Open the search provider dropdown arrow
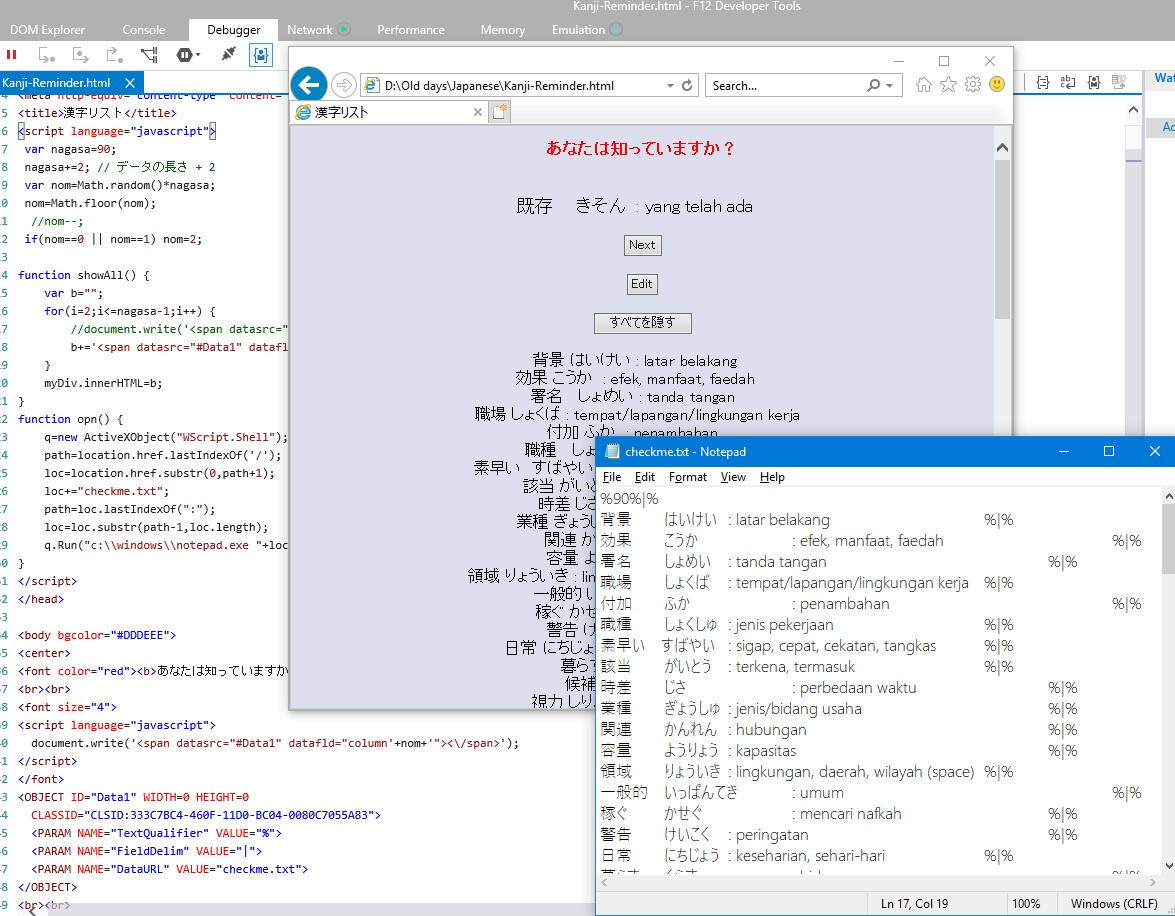This screenshot has height=916, width=1175. pyautogui.click(x=890, y=86)
